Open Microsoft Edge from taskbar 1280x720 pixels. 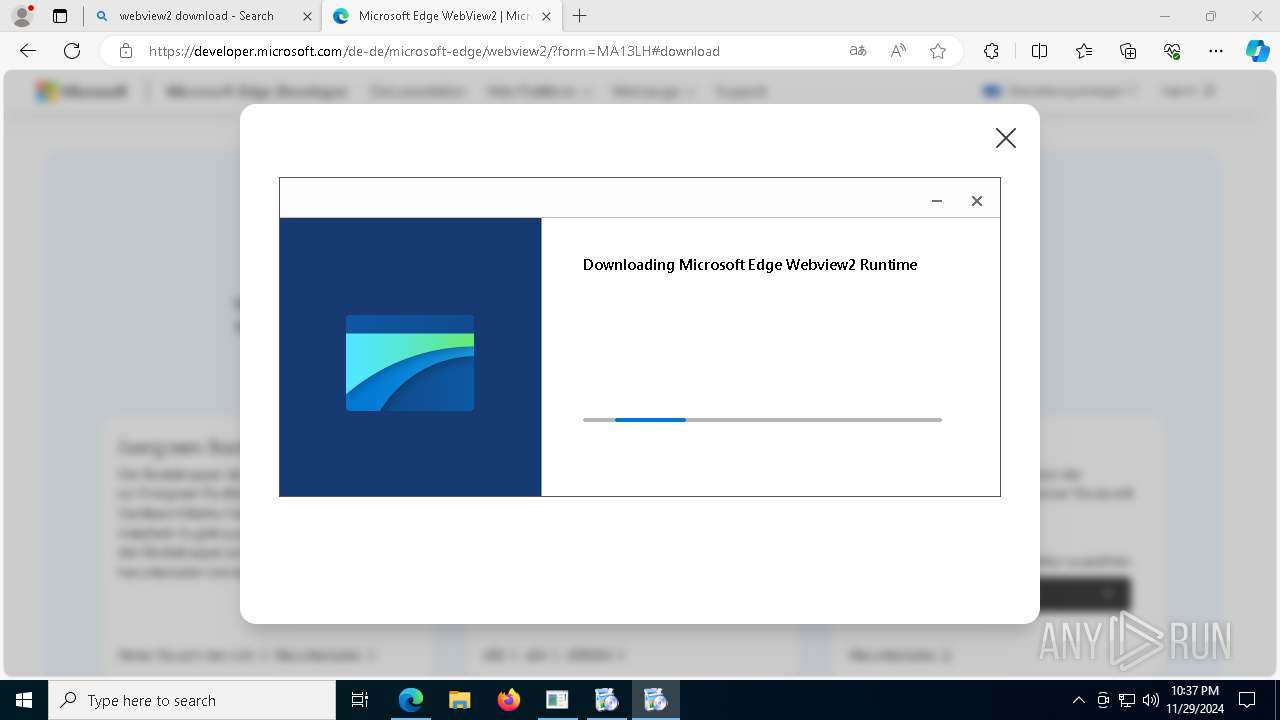pyautogui.click(x=411, y=700)
